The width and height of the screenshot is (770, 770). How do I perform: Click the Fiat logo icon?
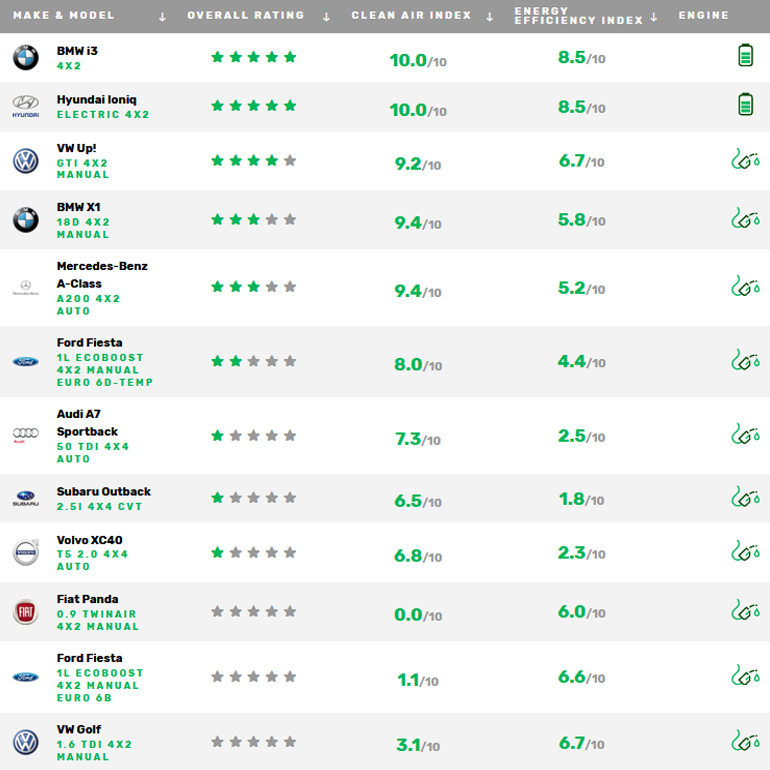(x=25, y=612)
